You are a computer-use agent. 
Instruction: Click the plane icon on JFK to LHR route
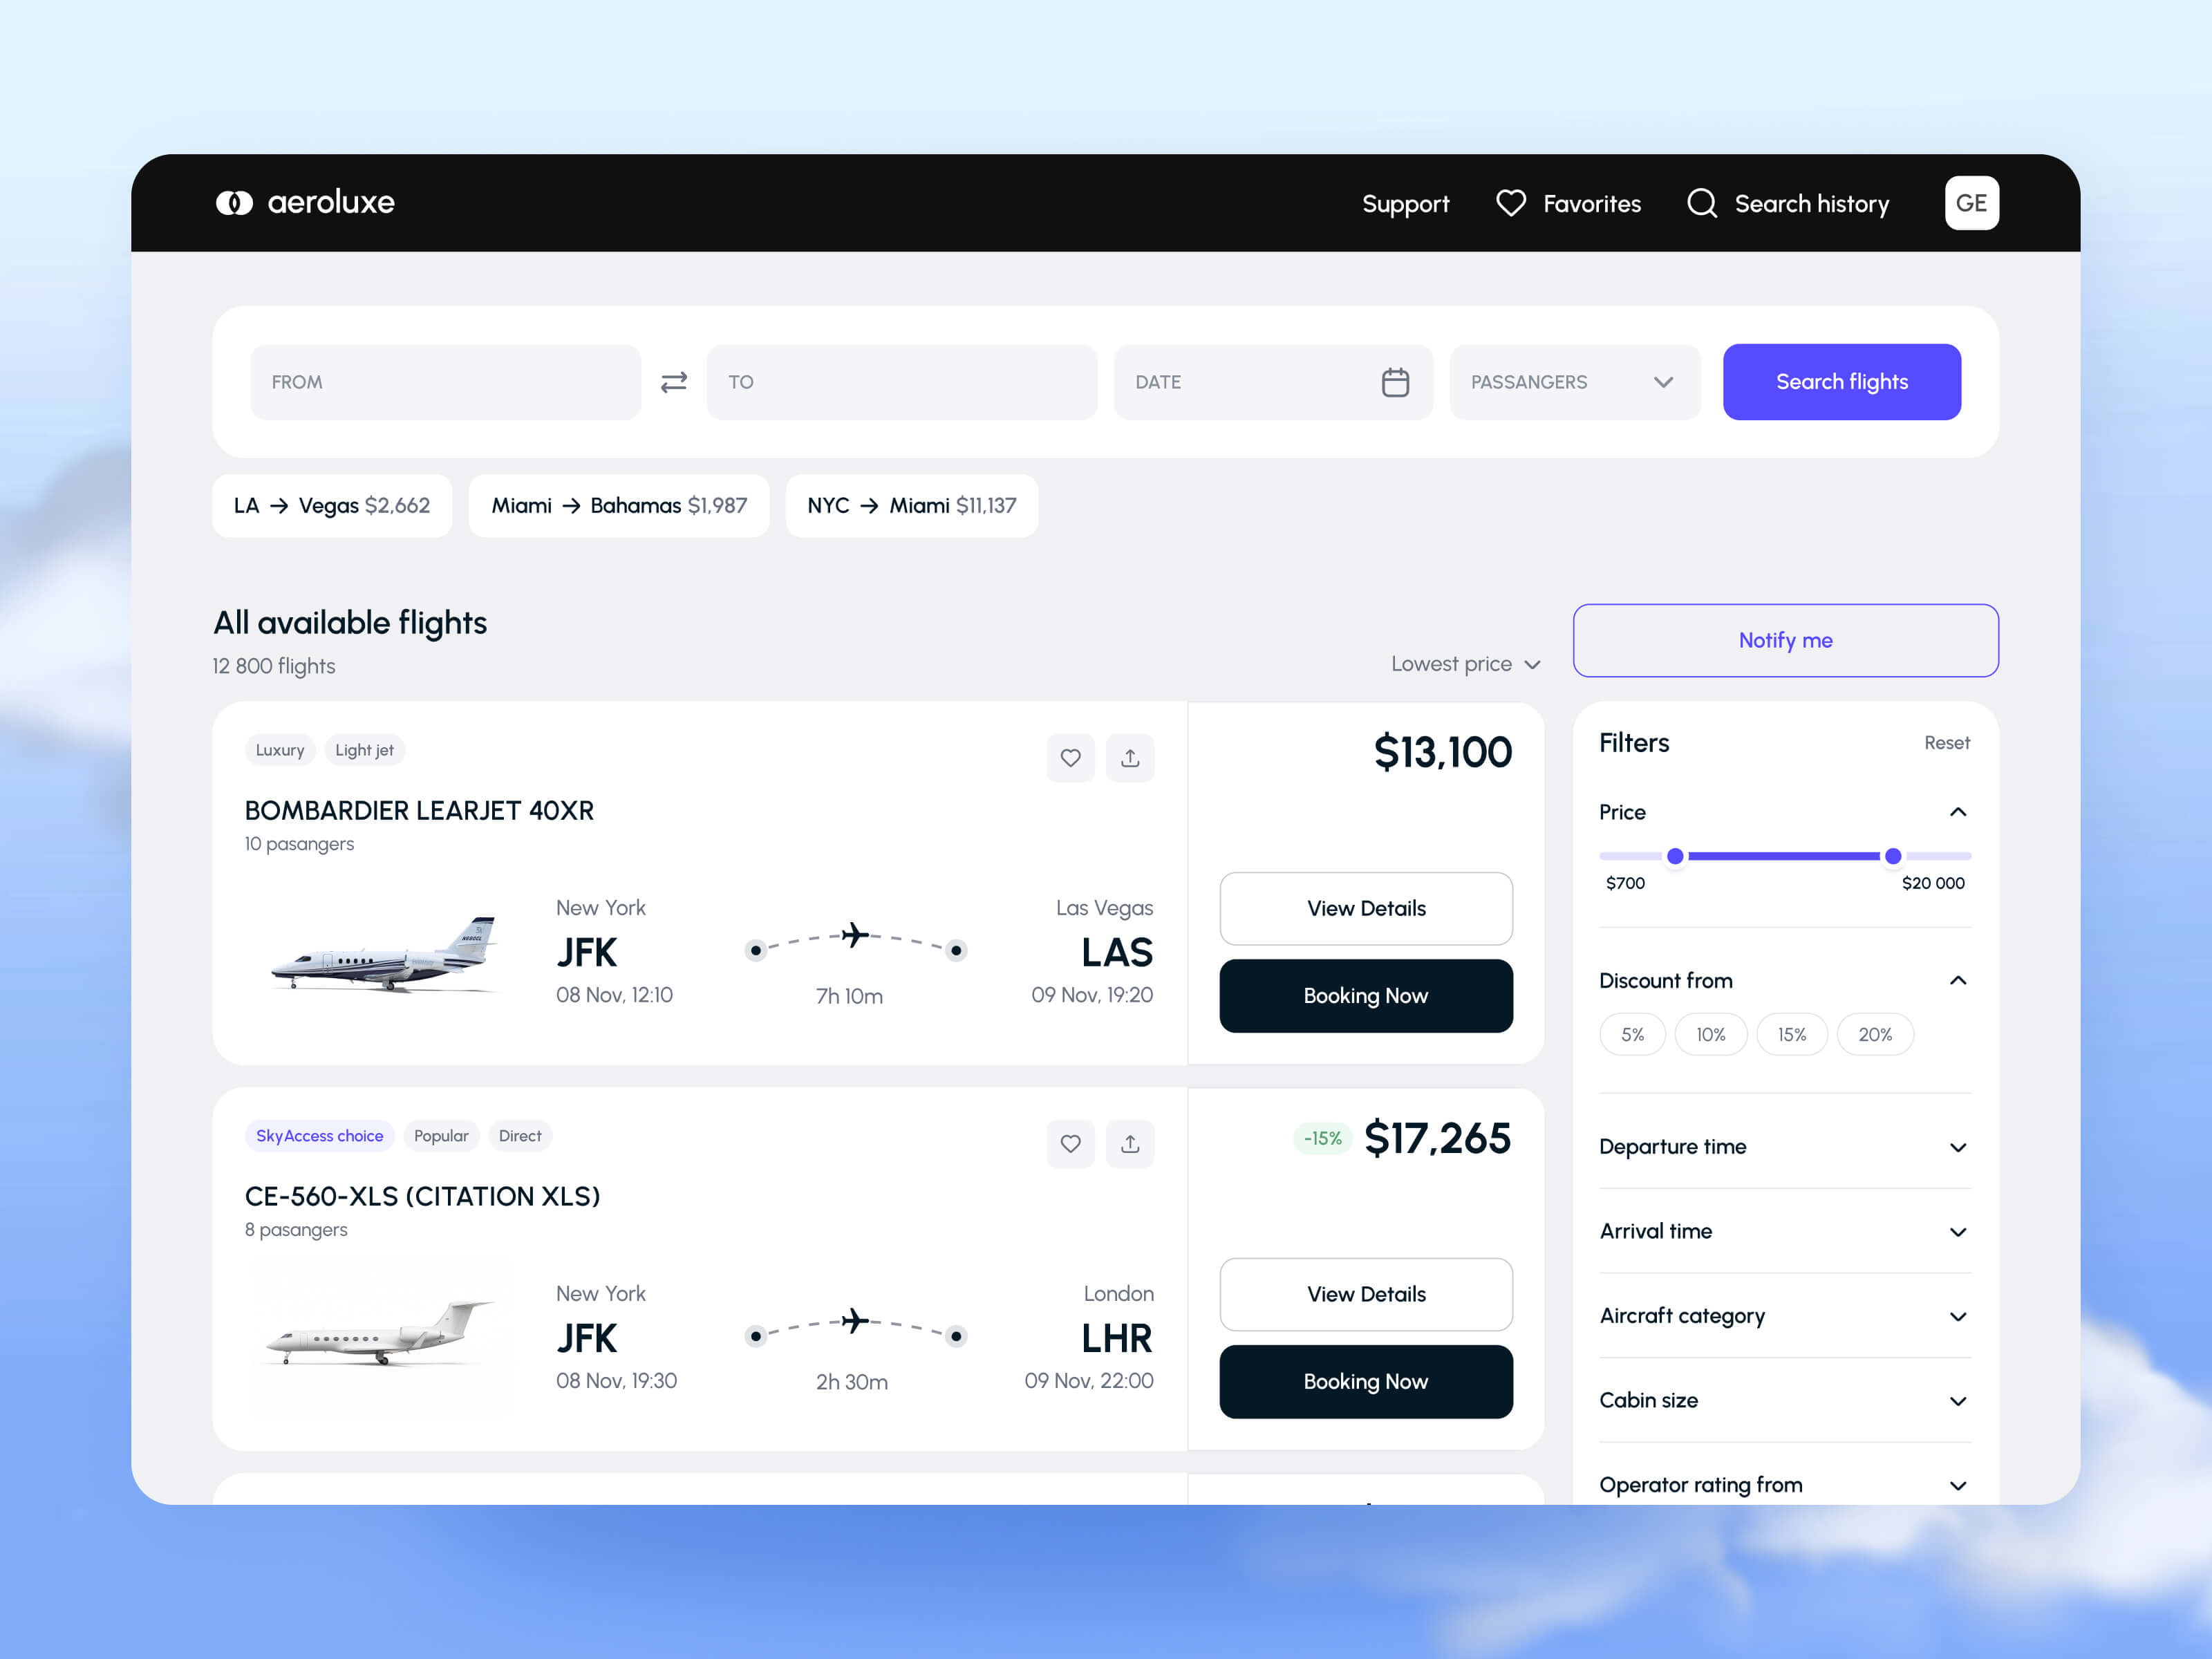pos(854,1321)
